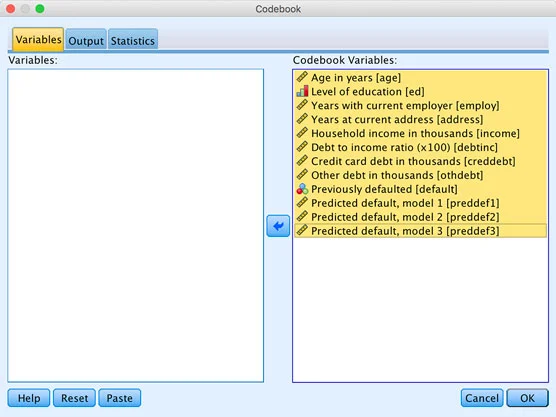
Task: Switch to the Output tab
Action: click(x=86, y=40)
